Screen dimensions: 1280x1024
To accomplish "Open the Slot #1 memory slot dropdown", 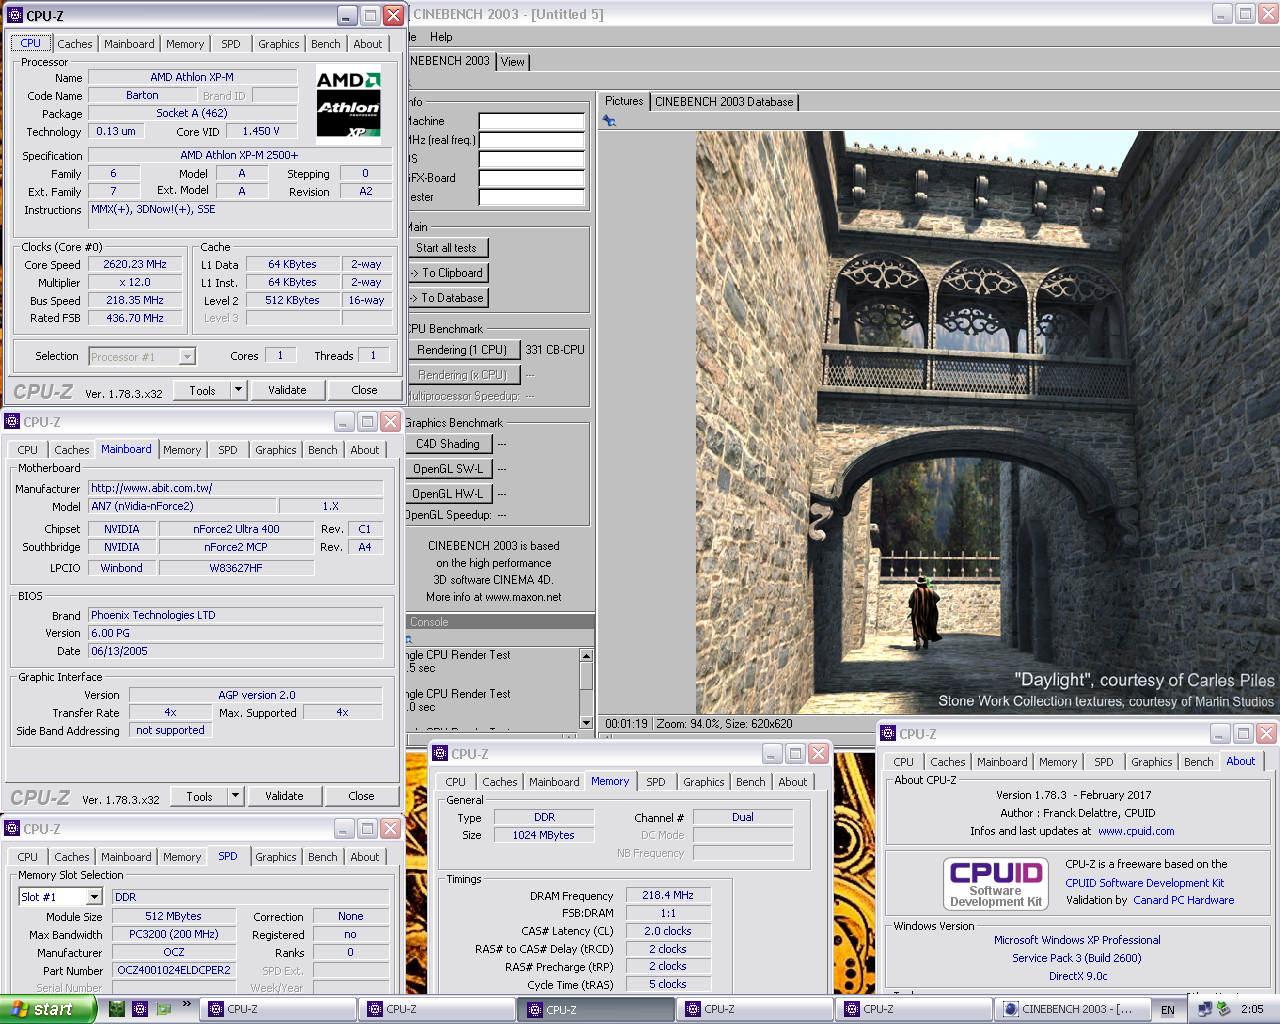I will click(x=93, y=897).
